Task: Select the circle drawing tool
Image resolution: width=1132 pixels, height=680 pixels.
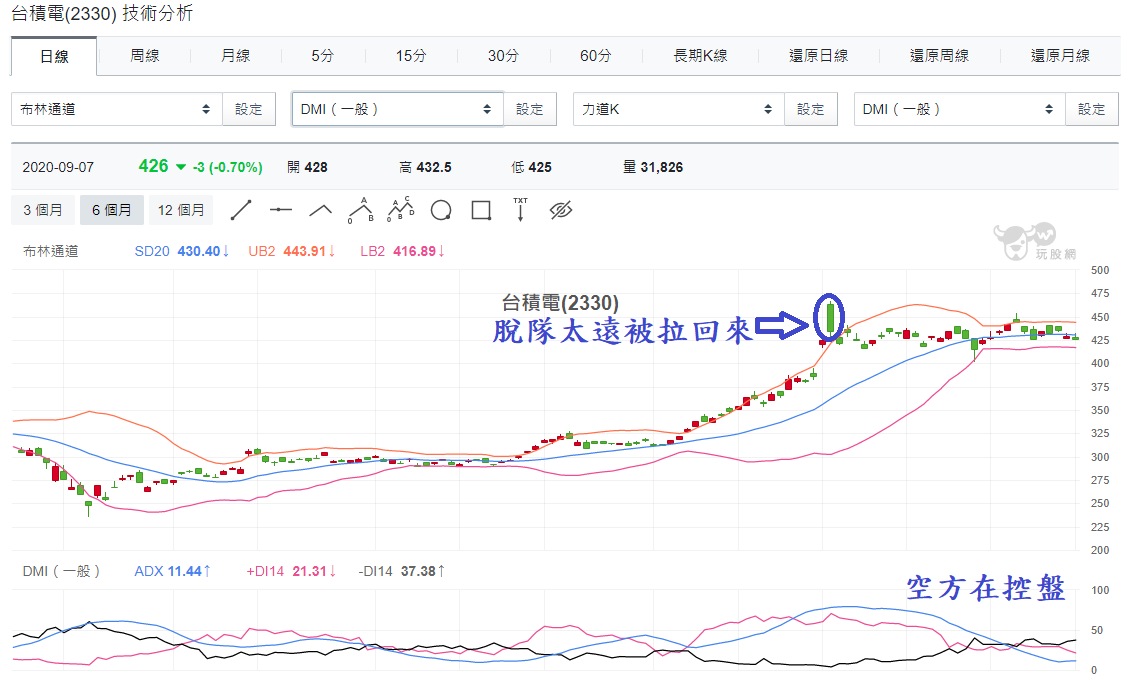Action: tap(441, 210)
